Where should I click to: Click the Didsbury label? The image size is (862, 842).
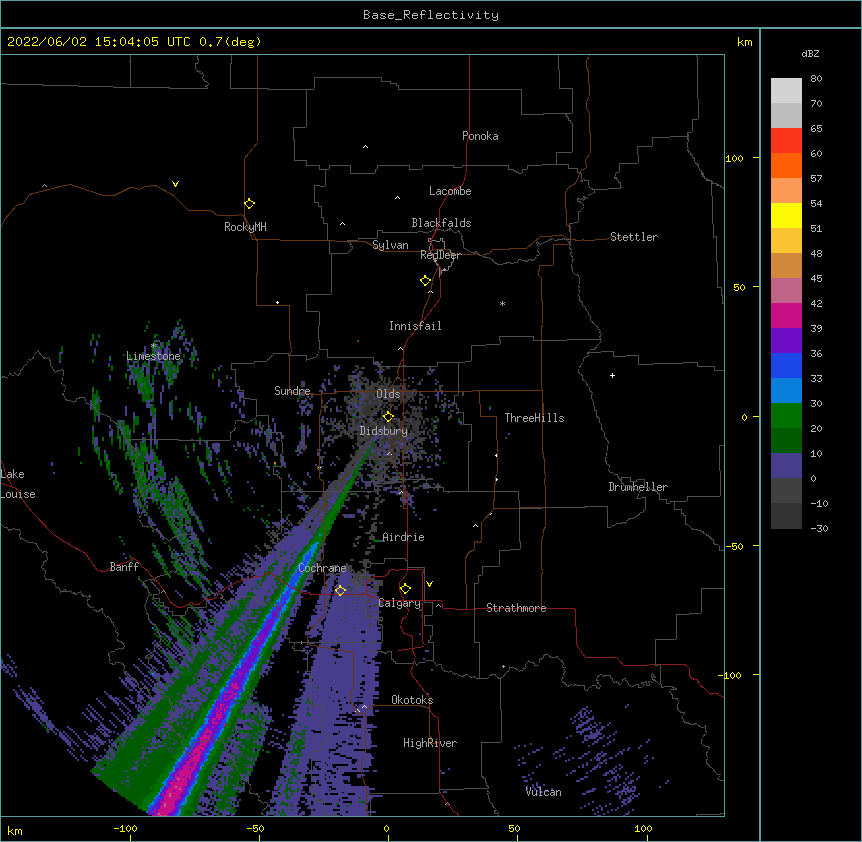[384, 431]
